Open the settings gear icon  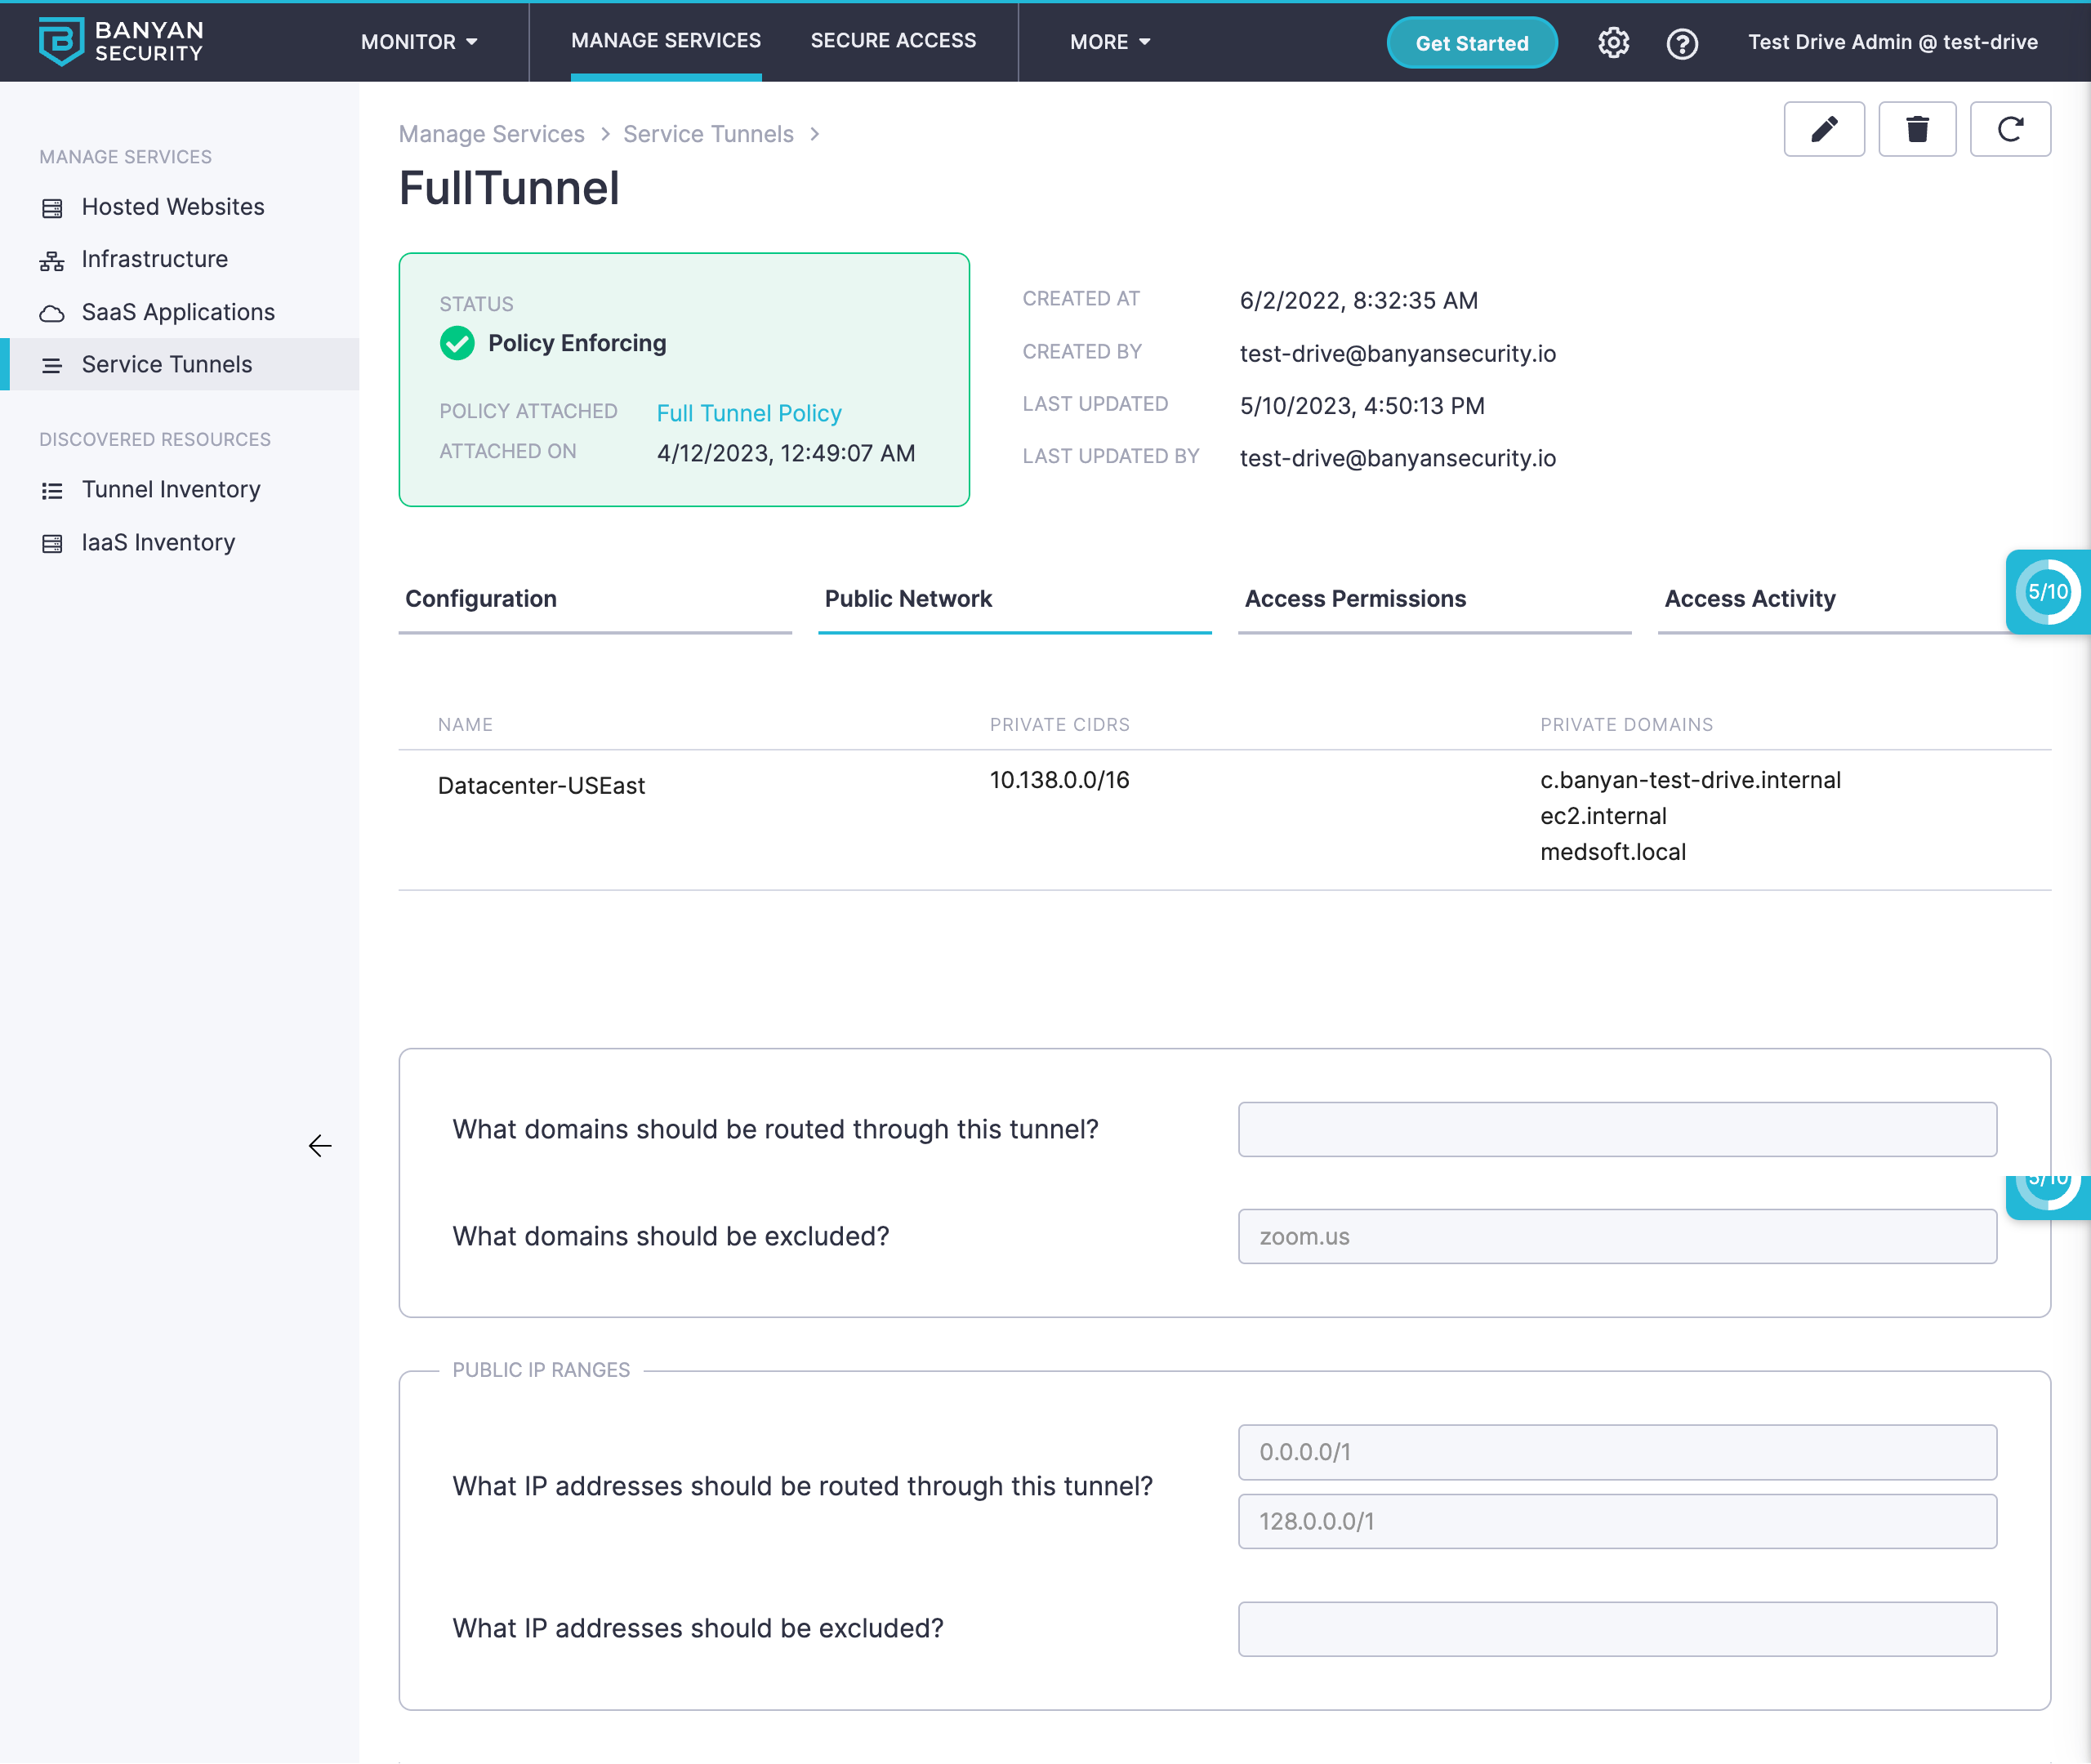click(1612, 43)
